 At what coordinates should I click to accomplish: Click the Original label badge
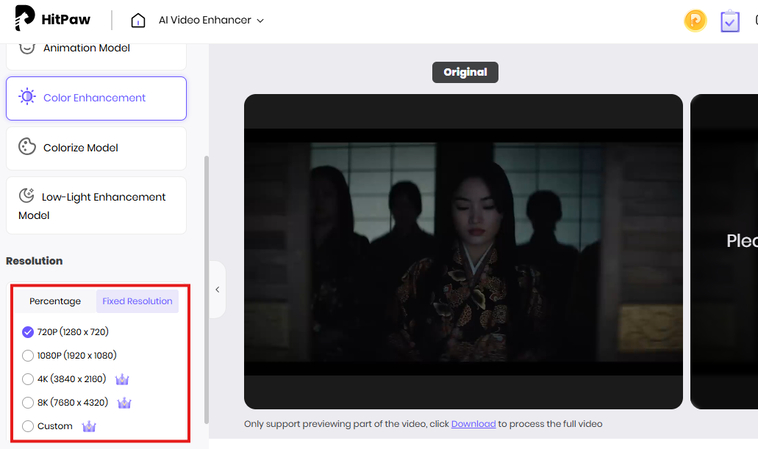click(465, 72)
